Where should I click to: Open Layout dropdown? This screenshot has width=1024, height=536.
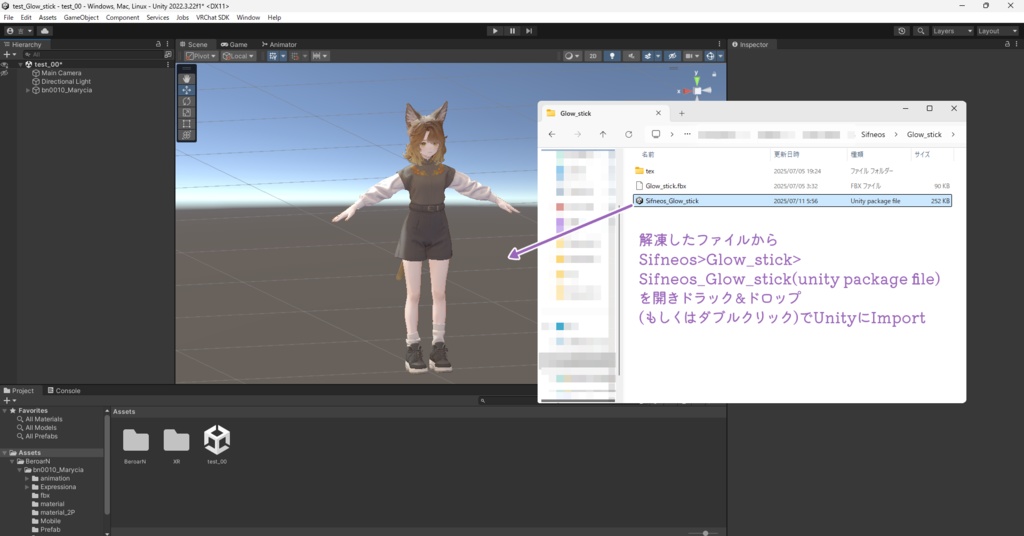click(997, 31)
